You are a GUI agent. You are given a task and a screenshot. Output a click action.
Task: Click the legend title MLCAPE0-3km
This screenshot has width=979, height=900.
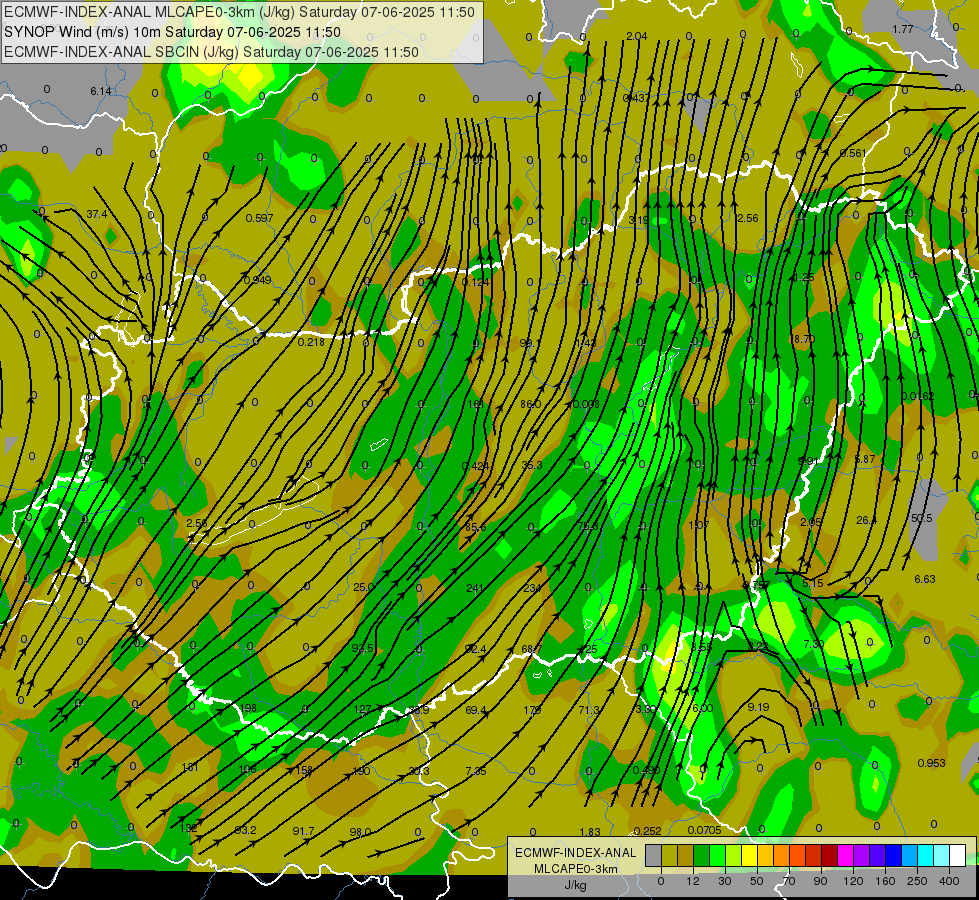575,869
